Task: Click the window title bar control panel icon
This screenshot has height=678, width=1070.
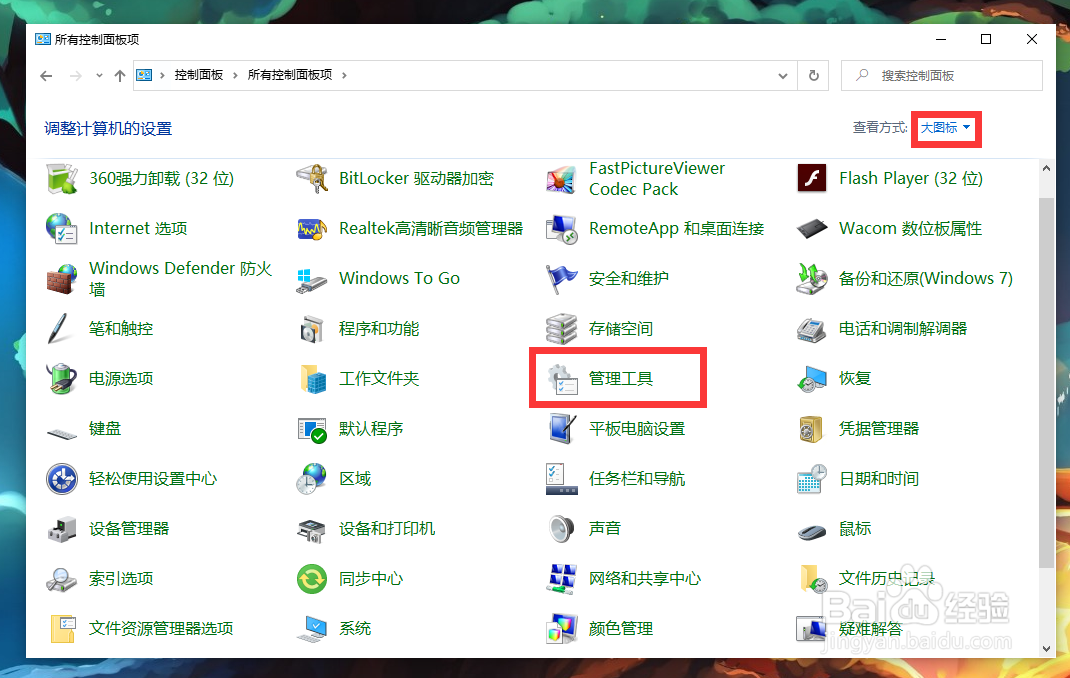Action: [43, 40]
